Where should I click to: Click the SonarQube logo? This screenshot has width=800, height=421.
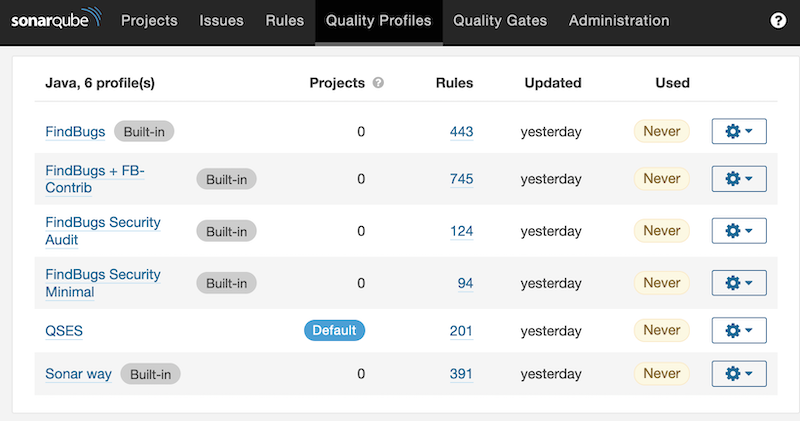(56, 19)
